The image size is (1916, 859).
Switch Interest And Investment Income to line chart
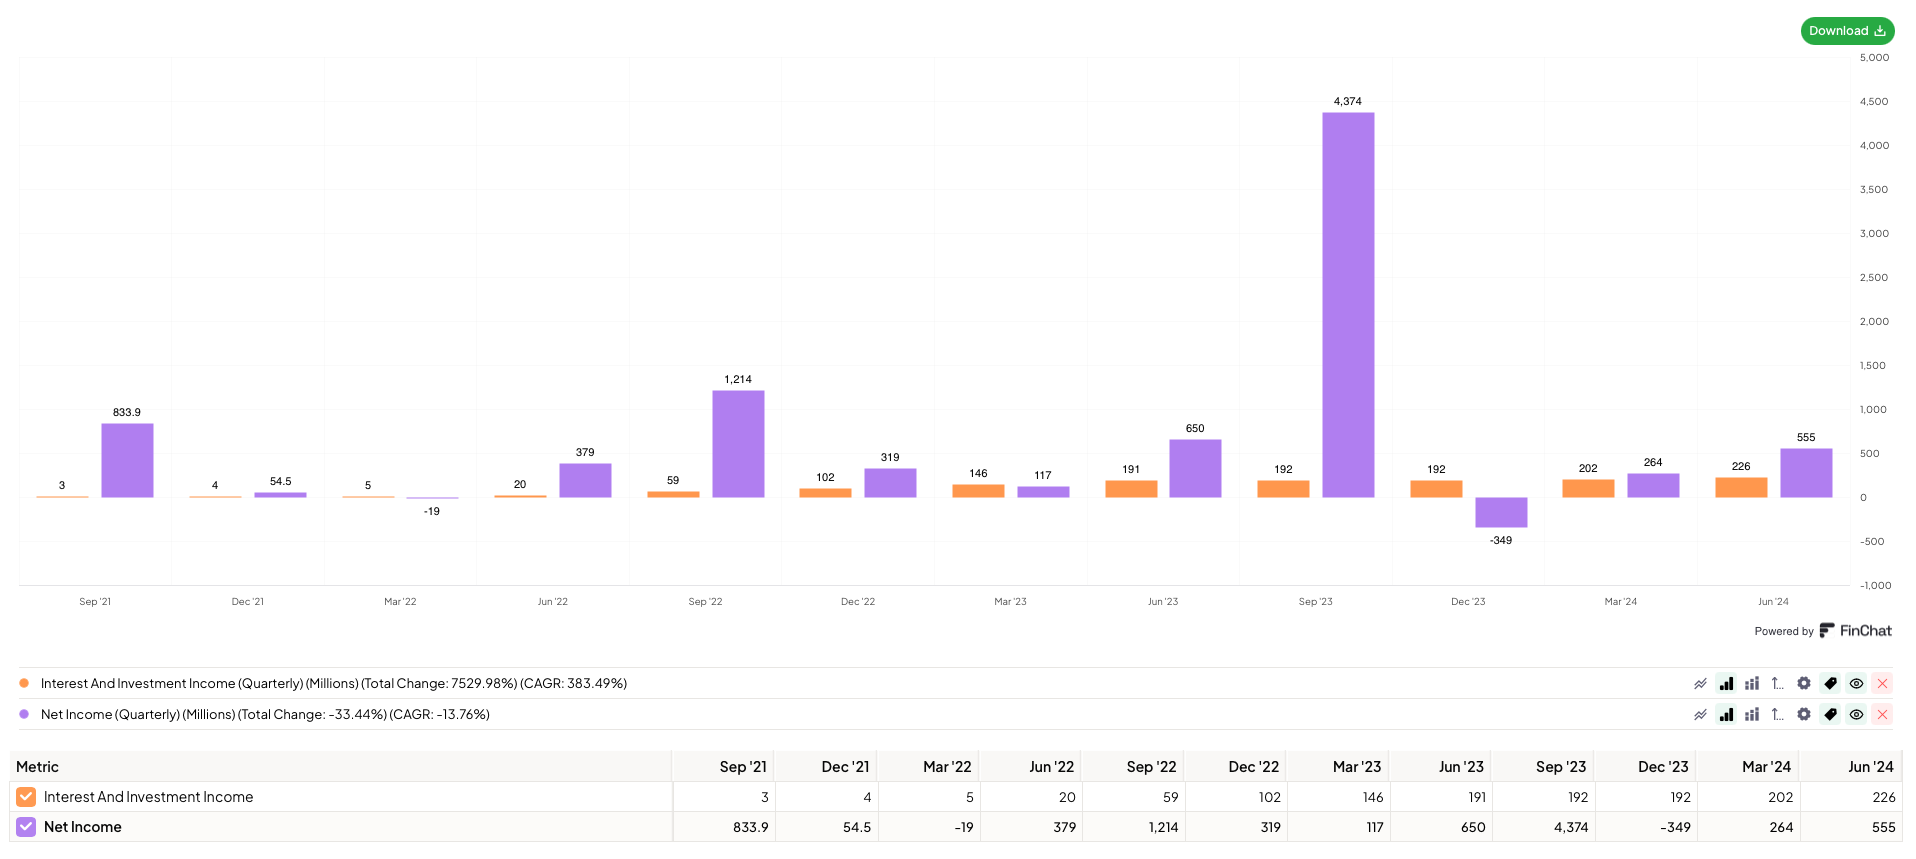[1700, 684]
